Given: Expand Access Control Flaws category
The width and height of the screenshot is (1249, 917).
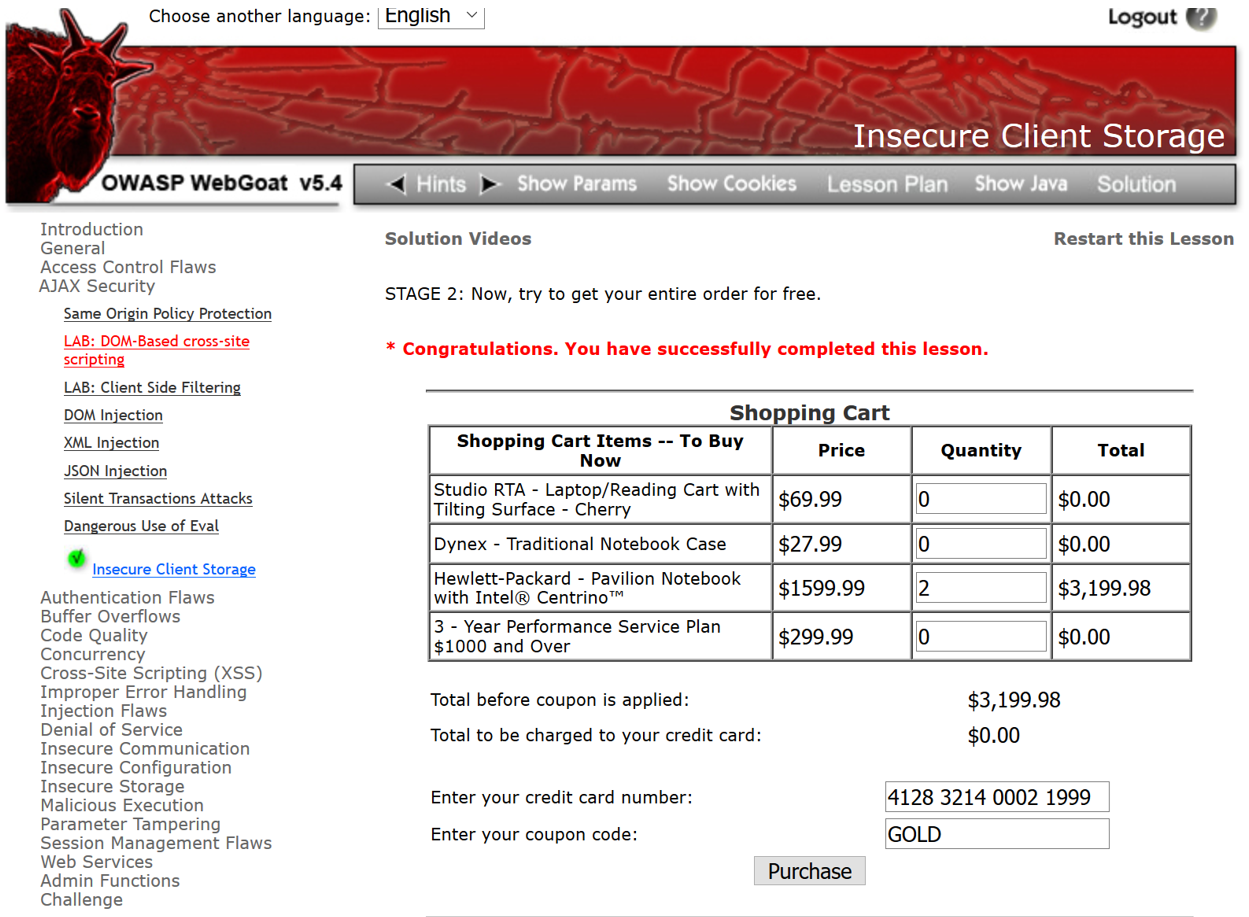Looking at the screenshot, I should pos(128,267).
